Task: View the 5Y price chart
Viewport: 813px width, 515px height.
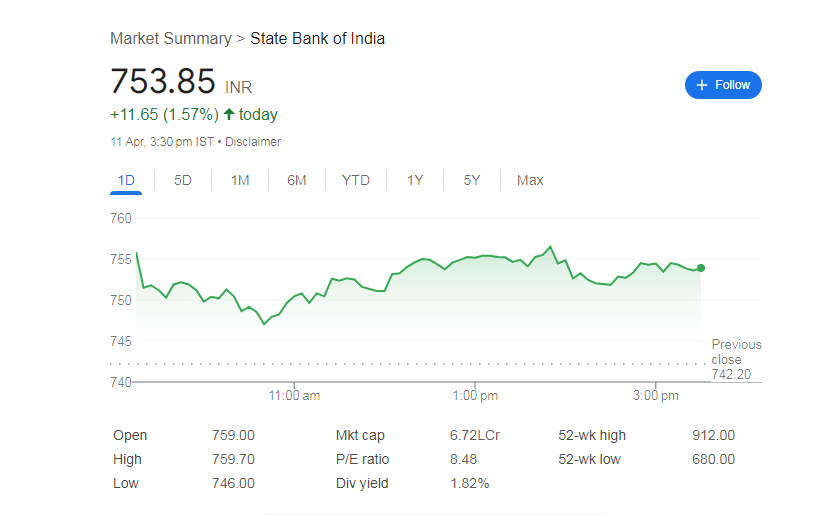Action: coord(472,180)
